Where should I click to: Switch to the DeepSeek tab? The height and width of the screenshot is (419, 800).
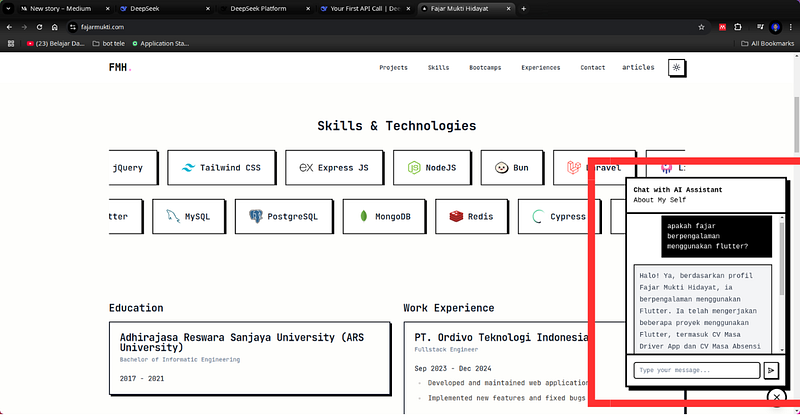pyautogui.click(x=145, y=9)
